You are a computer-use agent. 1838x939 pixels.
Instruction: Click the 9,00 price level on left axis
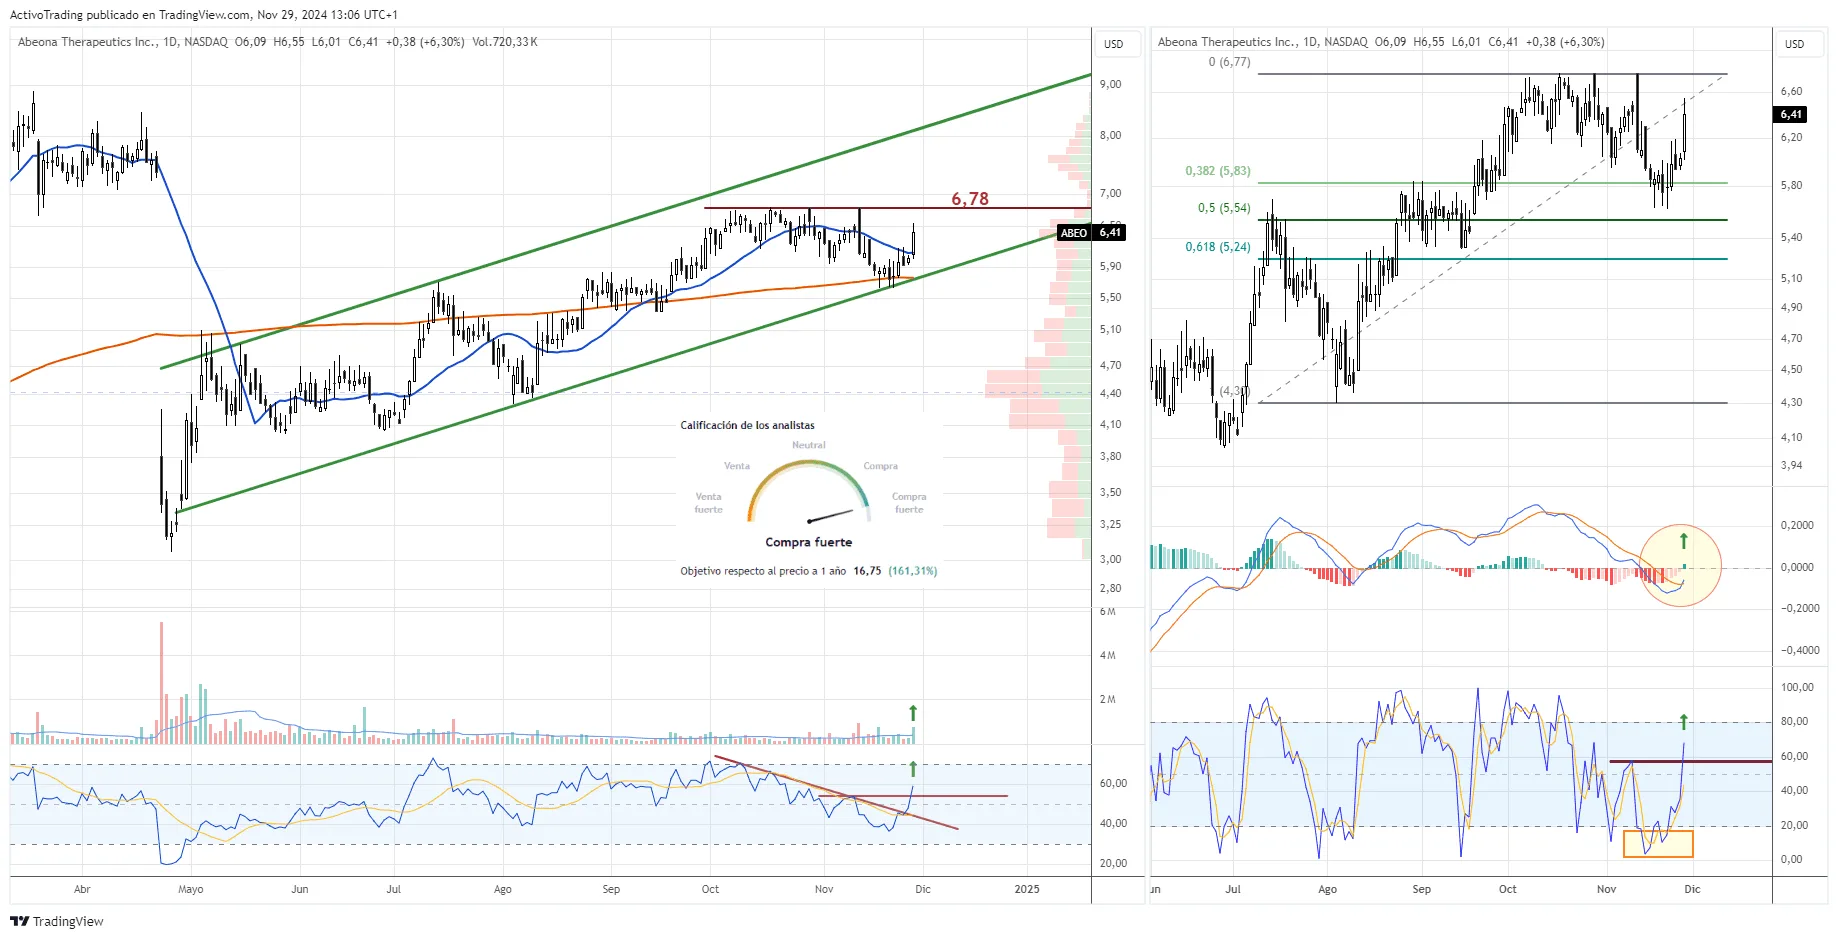pos(1110,84)
